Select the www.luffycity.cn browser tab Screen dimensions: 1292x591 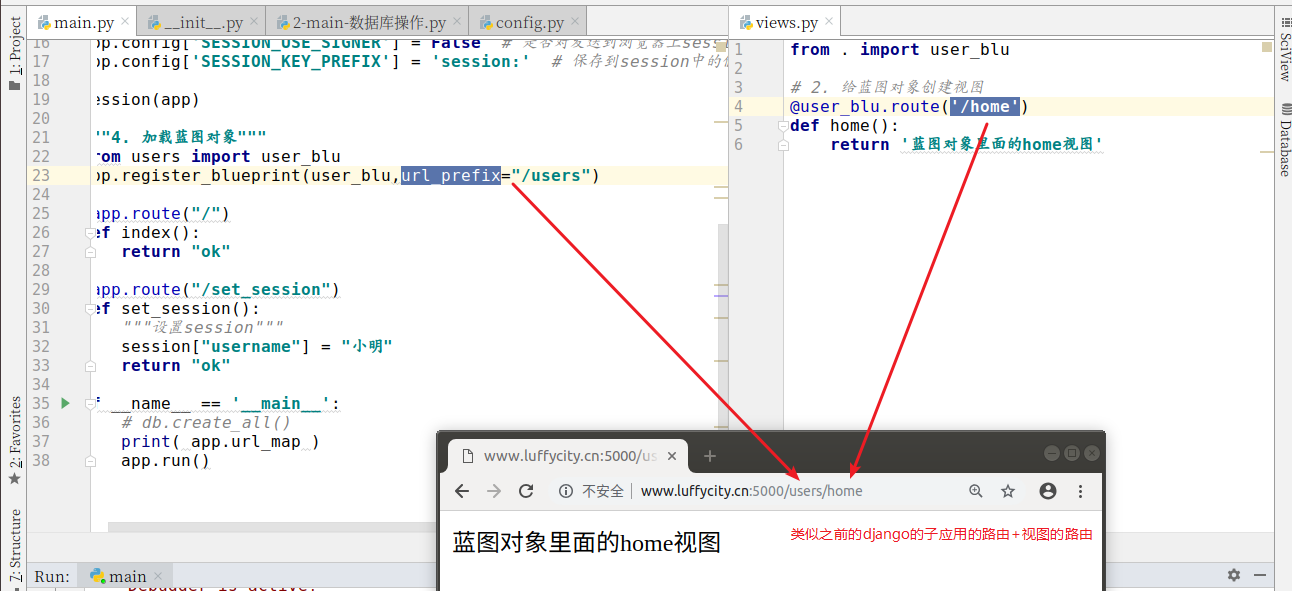567,456
